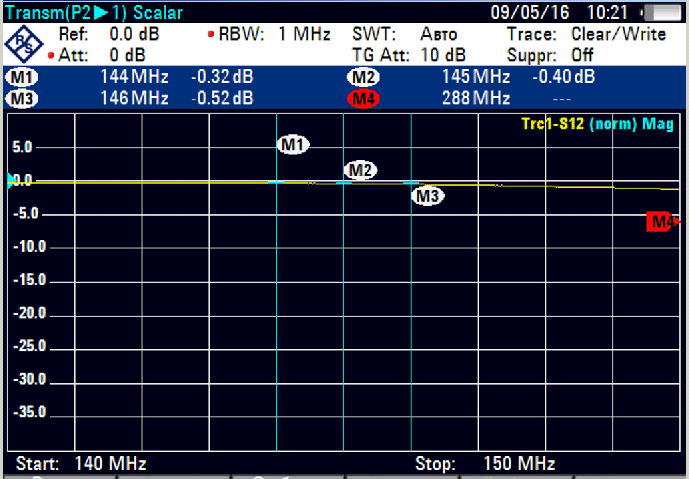The image size is (689, 479).
Task: Click the M1 marker on the trace
Action: [293, 145]
